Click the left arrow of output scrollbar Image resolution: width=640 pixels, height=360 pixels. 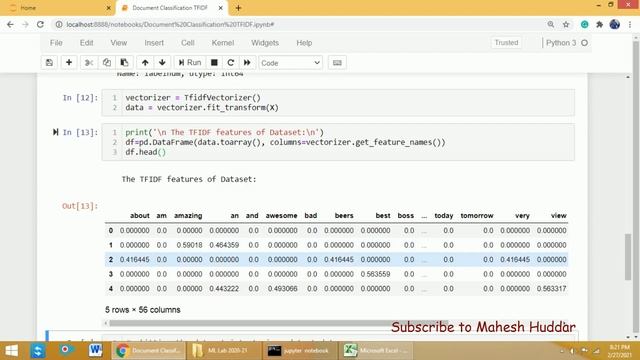click(106, 323)
